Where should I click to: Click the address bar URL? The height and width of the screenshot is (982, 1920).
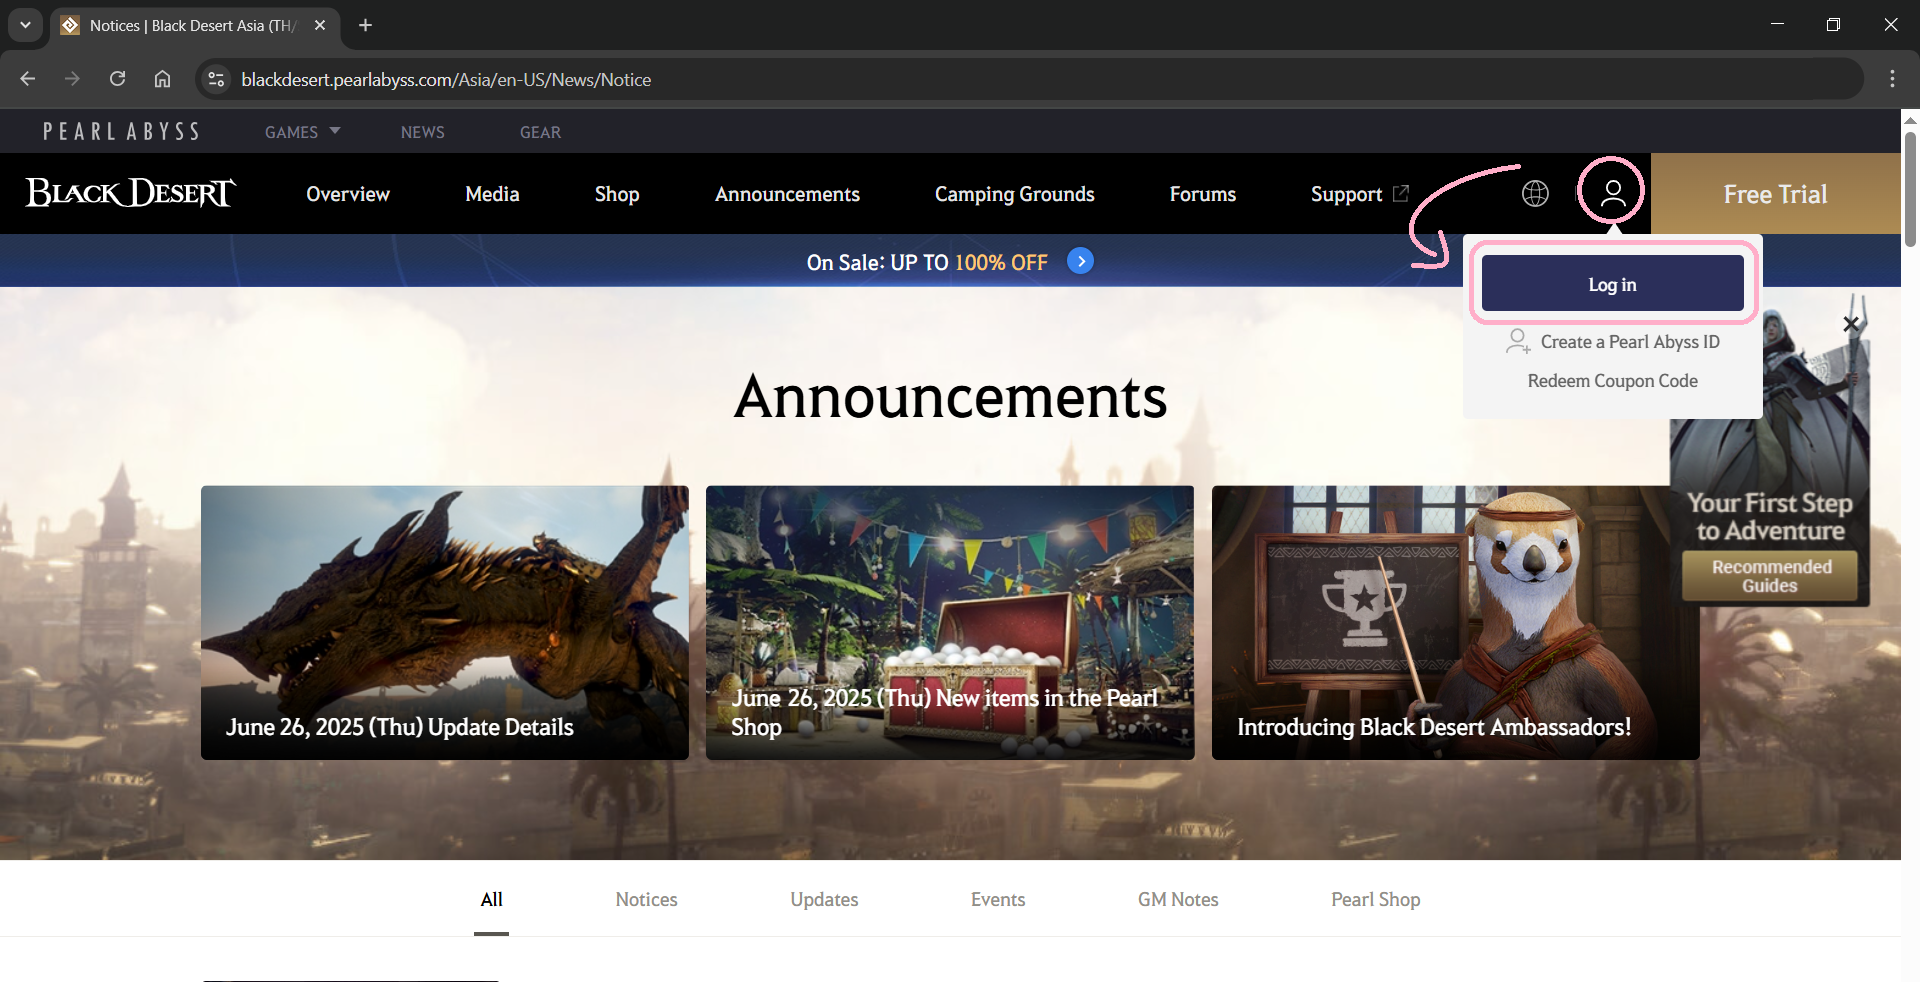(446, 80)
